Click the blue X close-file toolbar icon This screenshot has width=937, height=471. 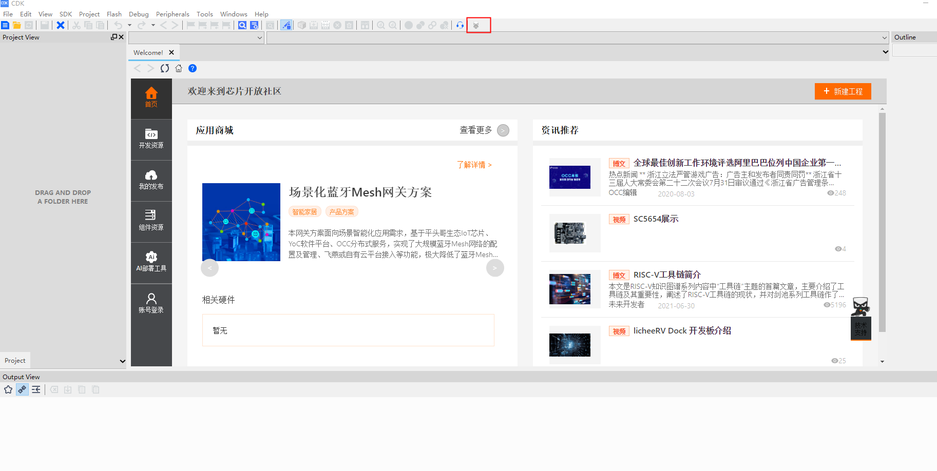point(60,25)
